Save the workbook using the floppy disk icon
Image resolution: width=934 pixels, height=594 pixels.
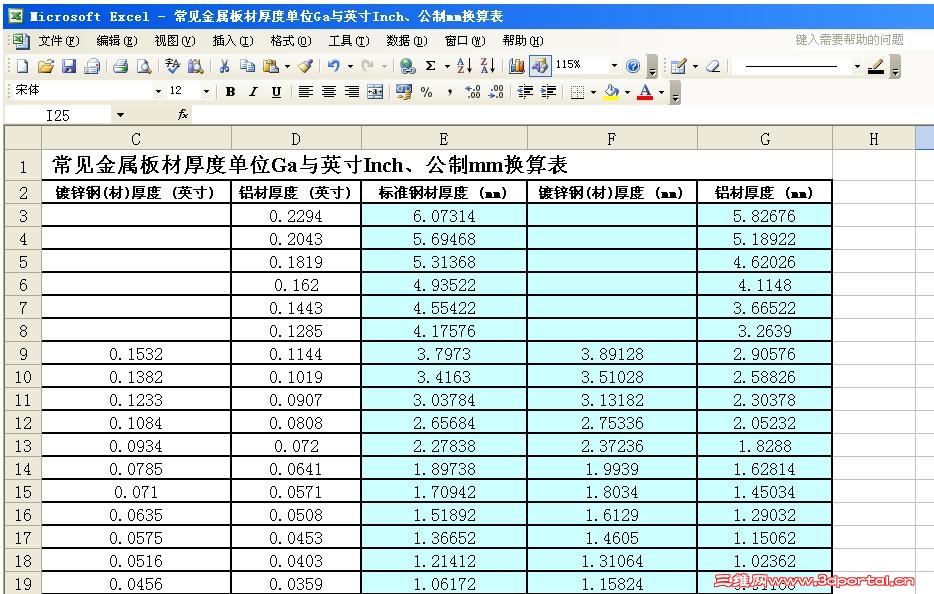click(x=69, y=66)
